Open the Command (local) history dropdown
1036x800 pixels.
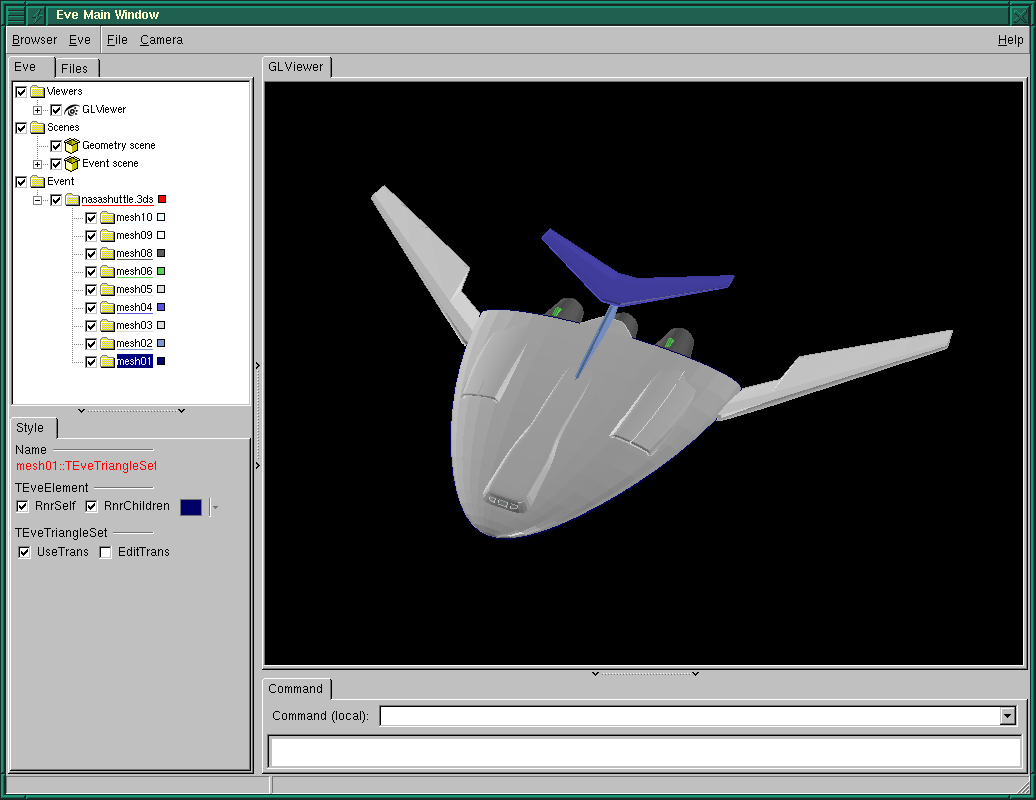pos(1009,715)
